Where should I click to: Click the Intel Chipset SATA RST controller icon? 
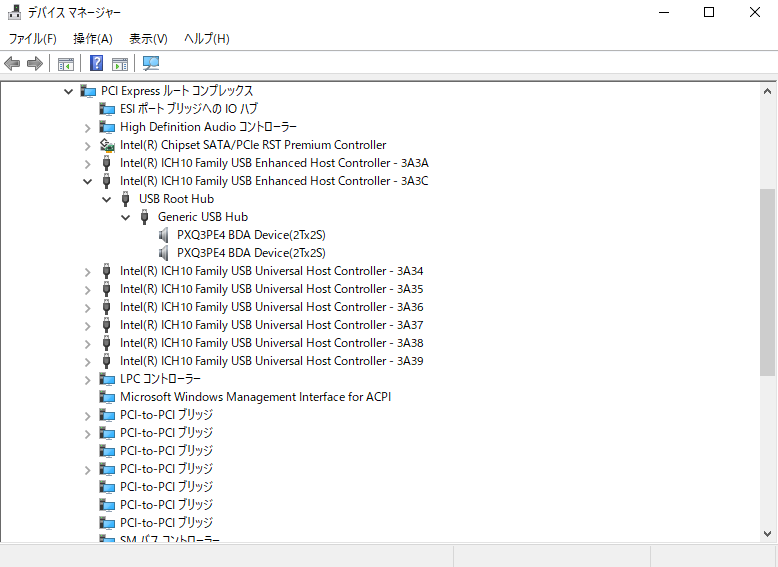pos(107,145)
